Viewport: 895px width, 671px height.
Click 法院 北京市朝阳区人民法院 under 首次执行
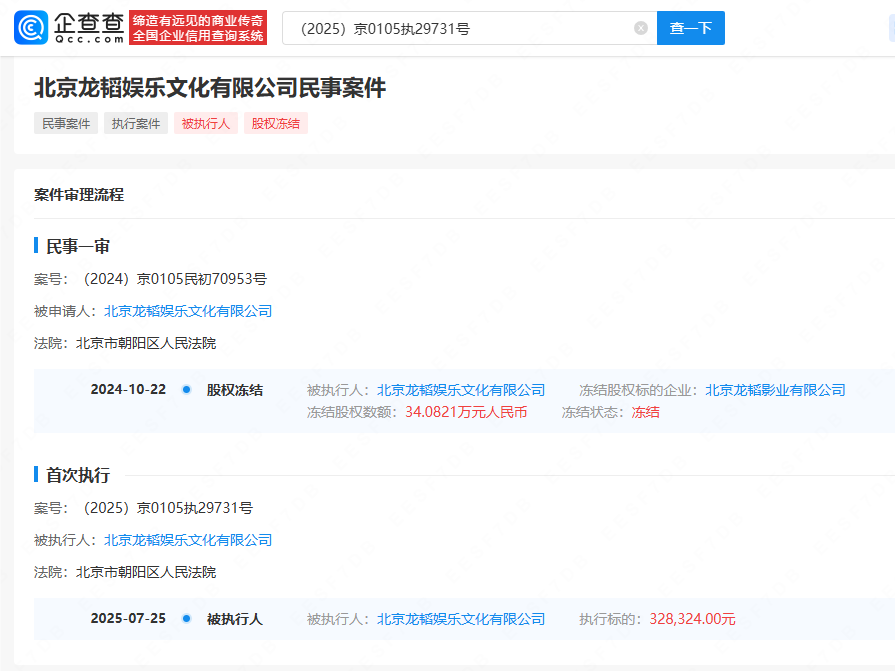[125, 572]
